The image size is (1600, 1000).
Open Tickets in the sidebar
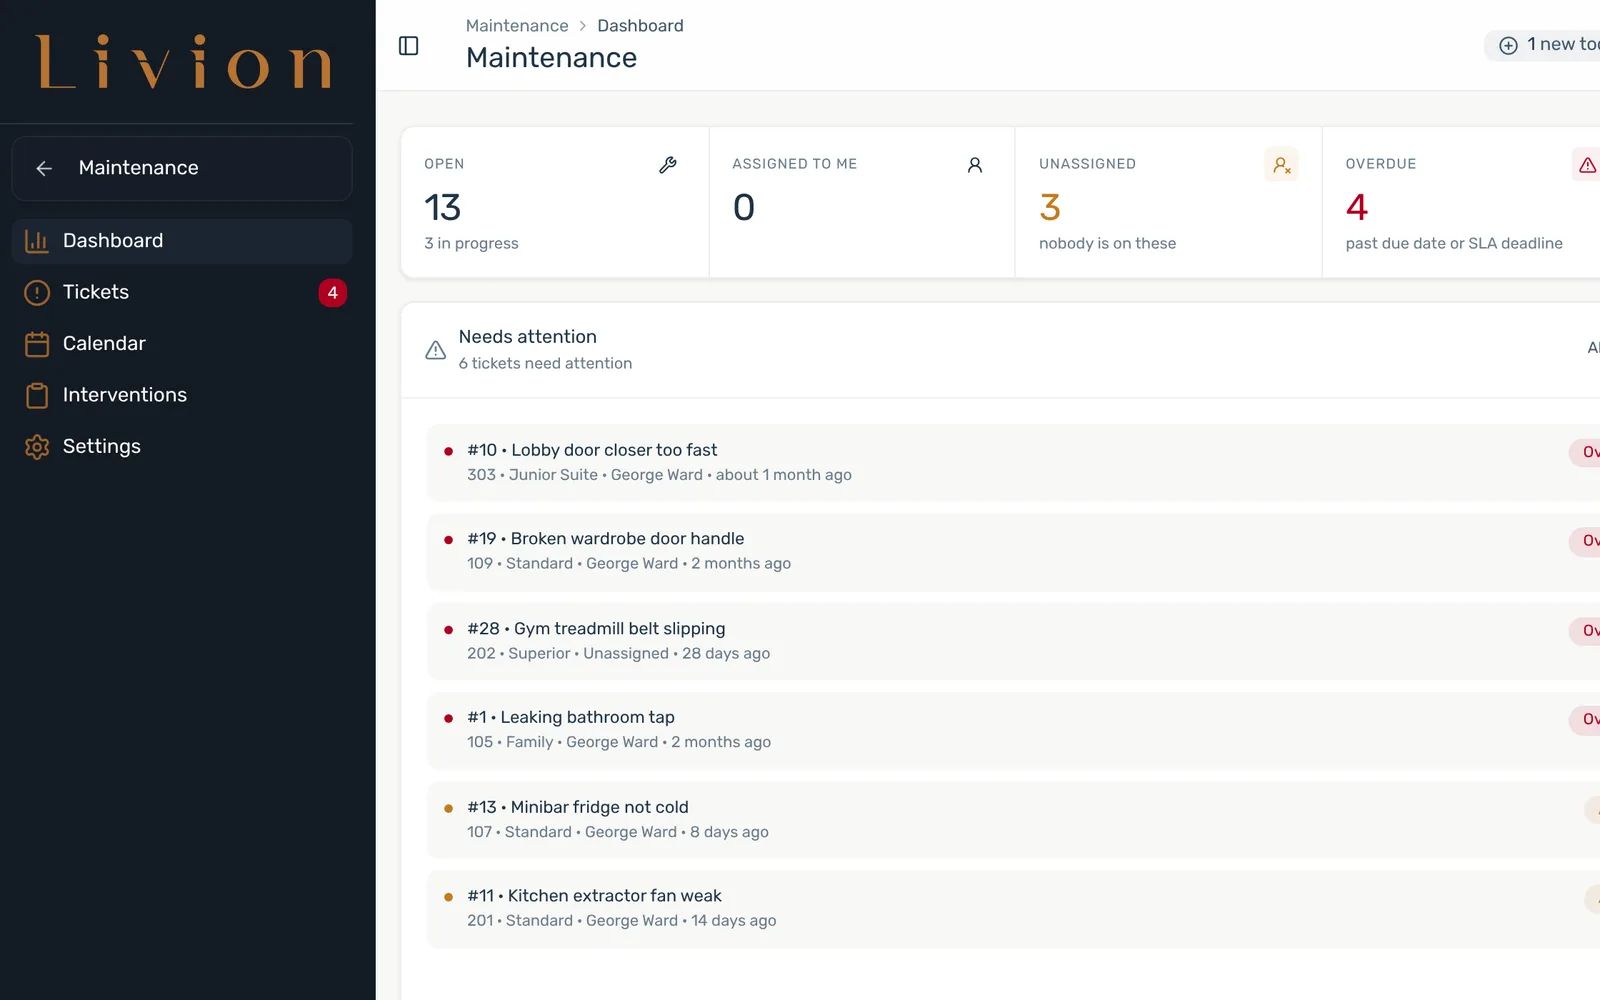[x=182, y=292]
